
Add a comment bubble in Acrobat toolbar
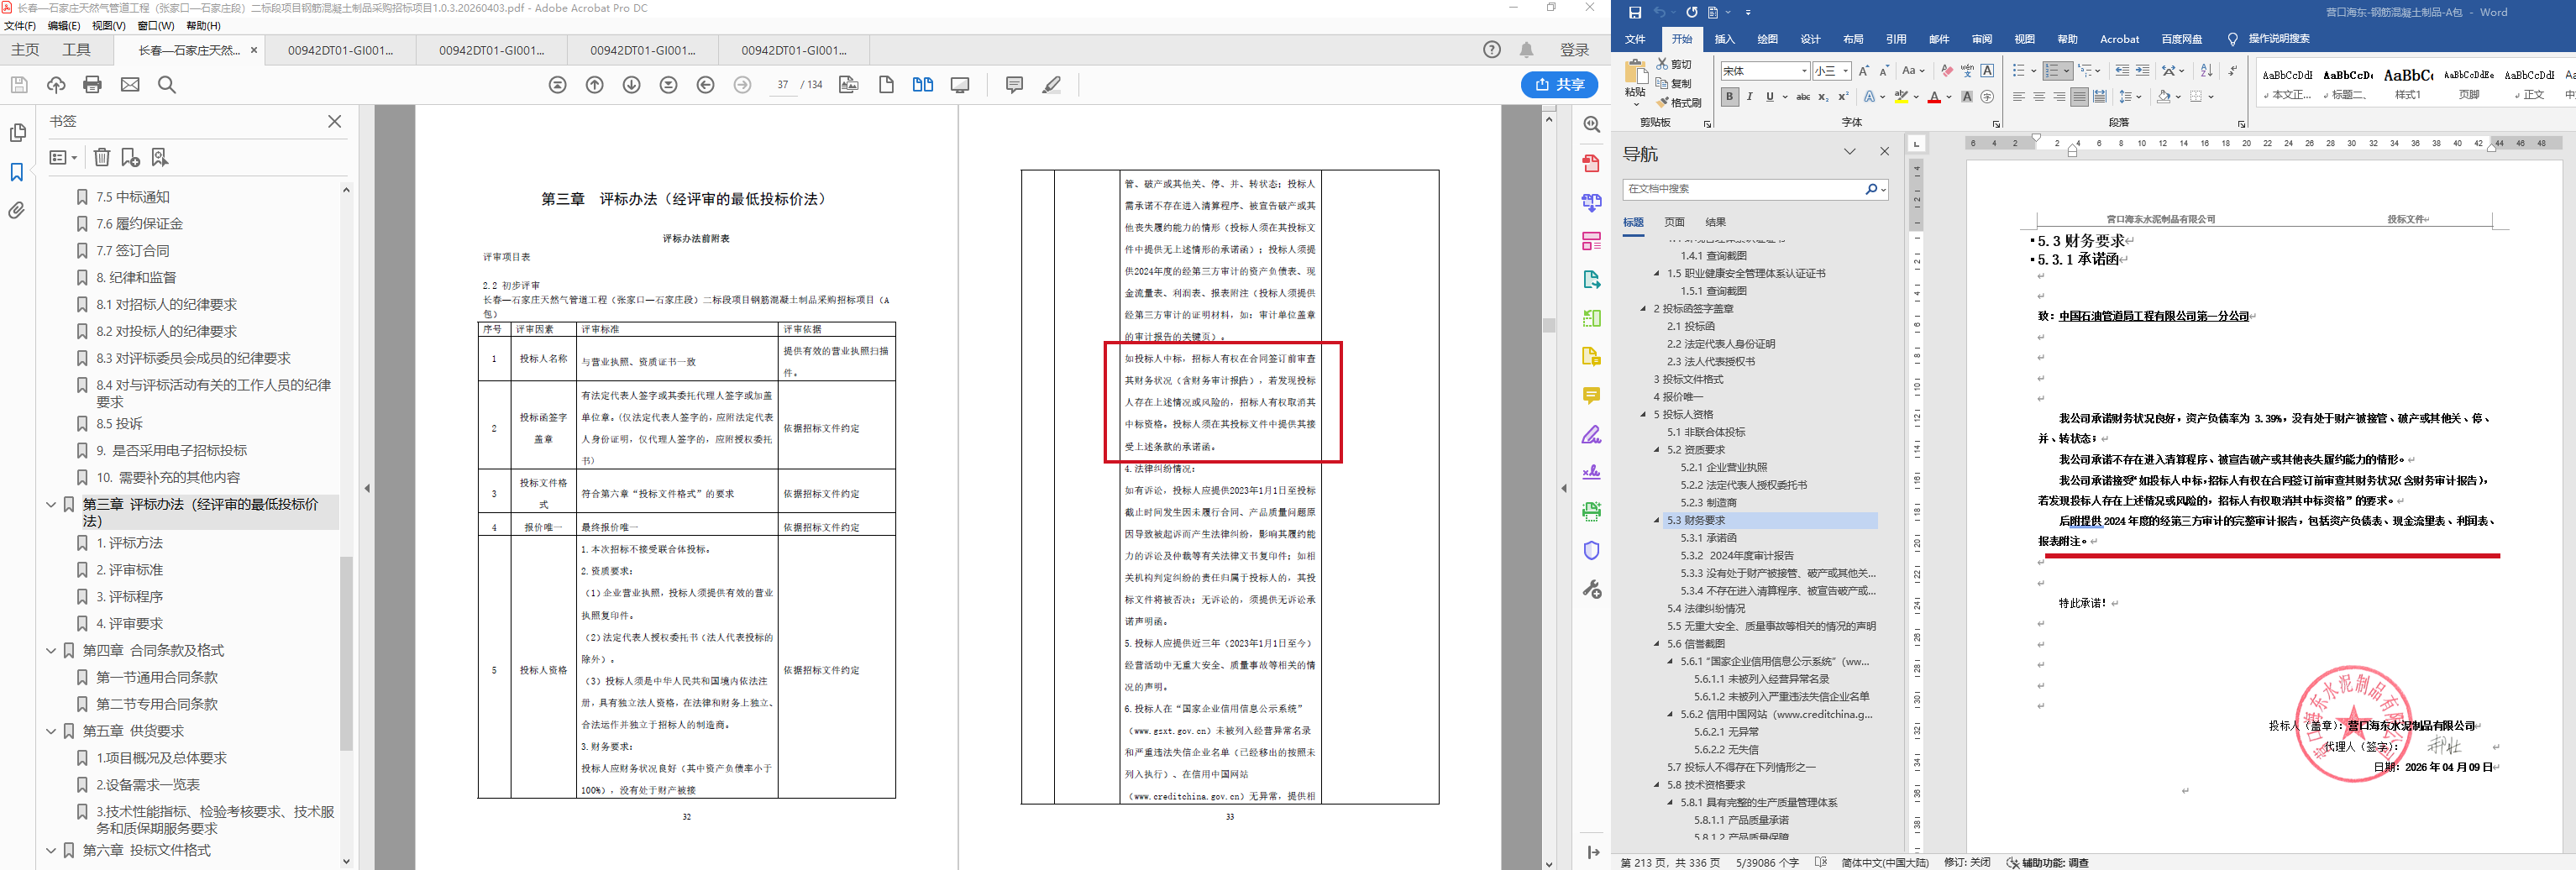1014,85
